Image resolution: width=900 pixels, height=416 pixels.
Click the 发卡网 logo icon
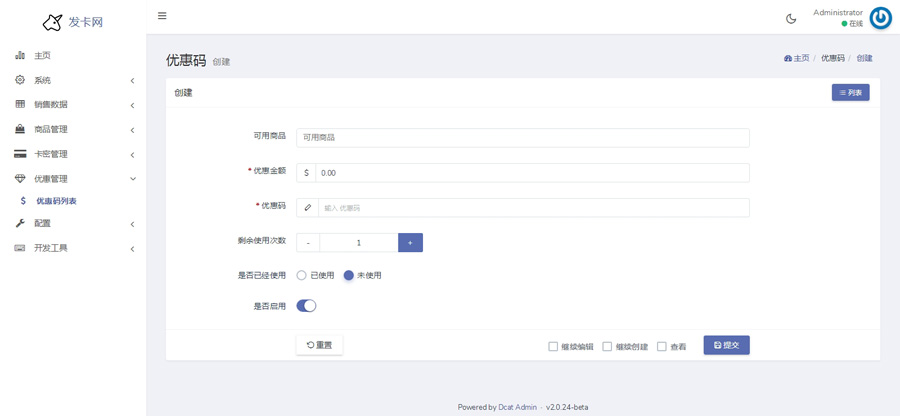click(x=52, y=22)
